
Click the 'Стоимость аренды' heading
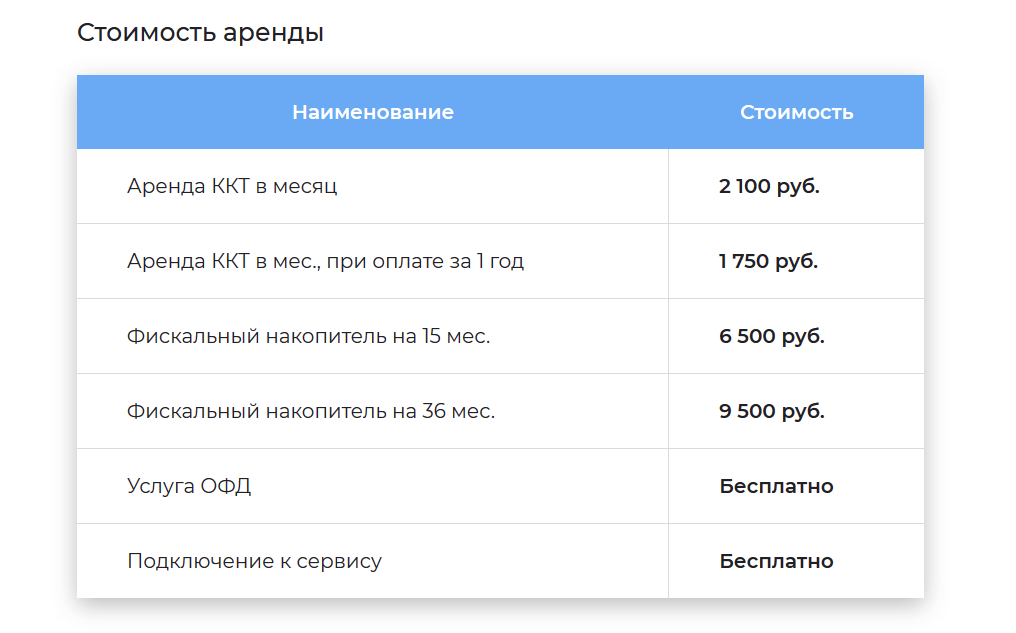pyautogui.click(x=200, y=32)
